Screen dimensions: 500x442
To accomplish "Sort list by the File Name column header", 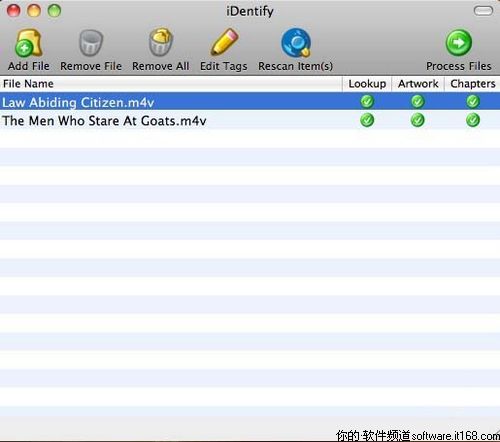I will (171, 84).
